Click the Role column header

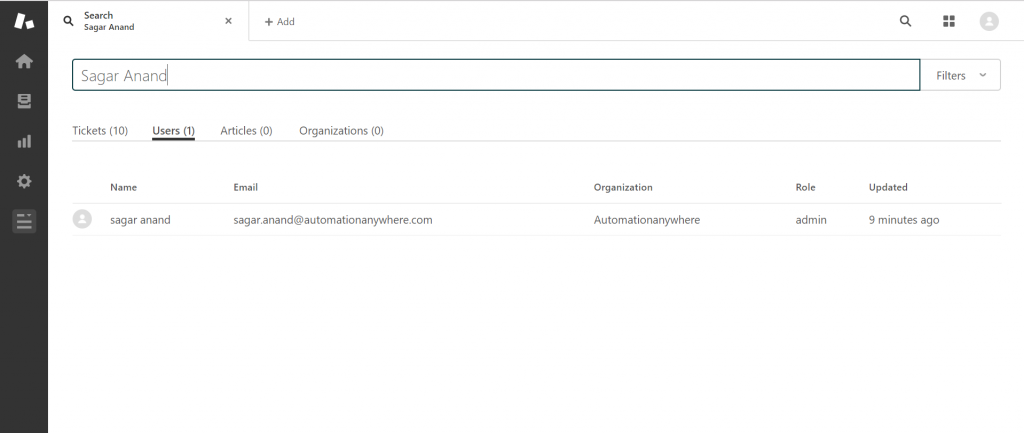(x=805, y=187)
